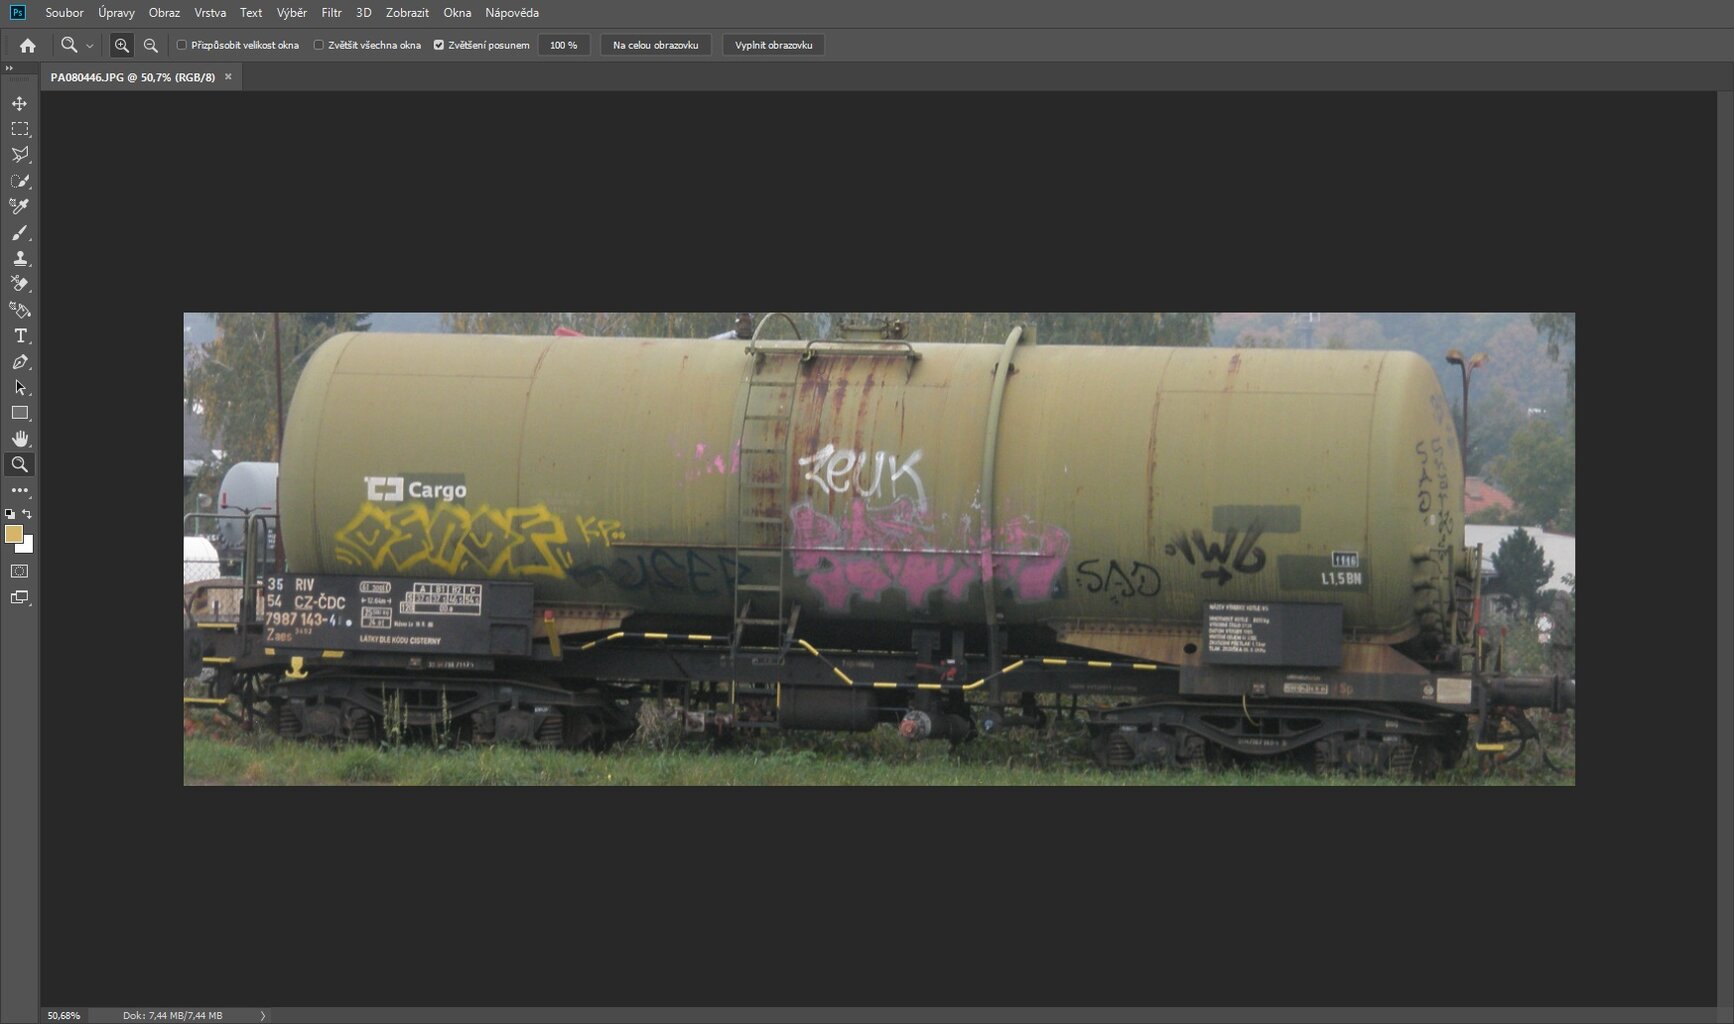
Task: Open the Vrstva menu
Action: (210, 13)
